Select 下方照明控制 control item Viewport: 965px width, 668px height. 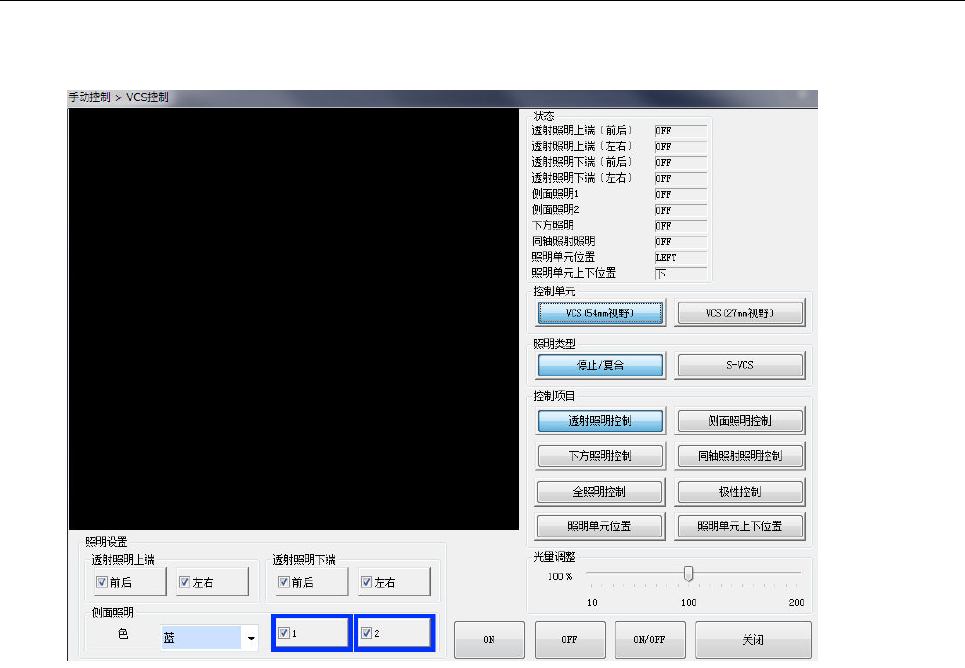coord(600,456)
